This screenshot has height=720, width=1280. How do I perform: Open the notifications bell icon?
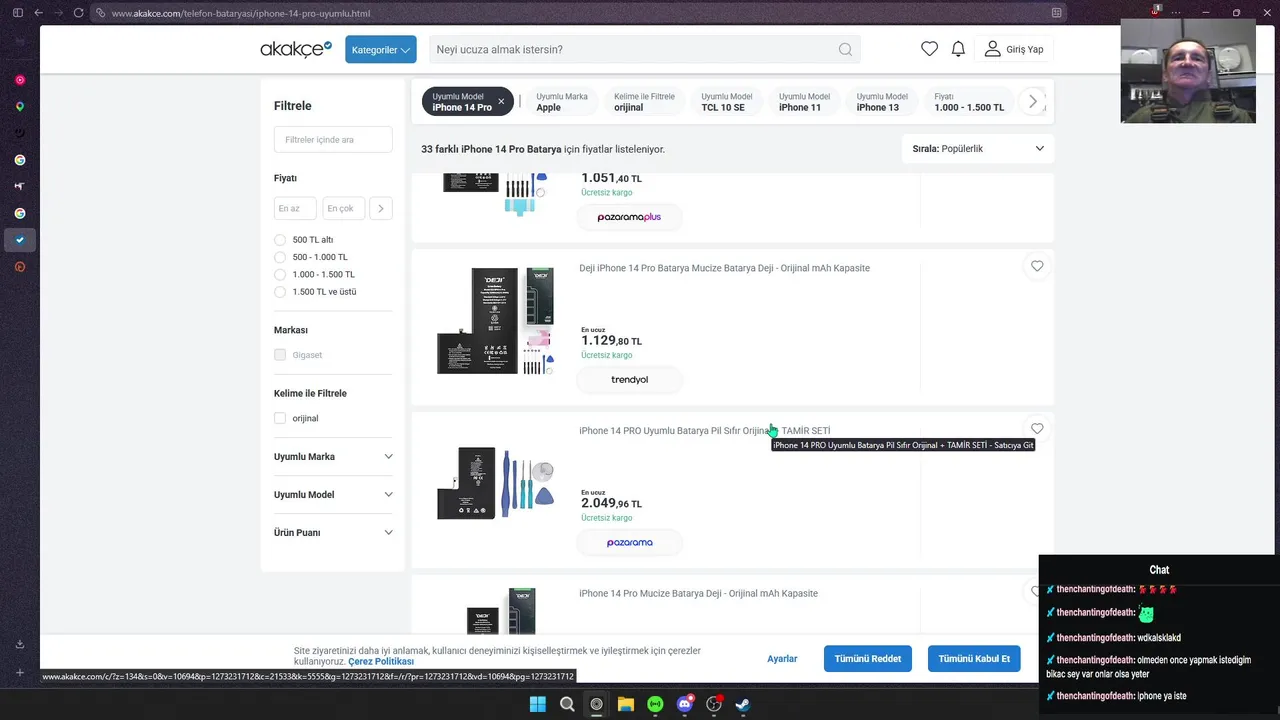click(958, 49)
